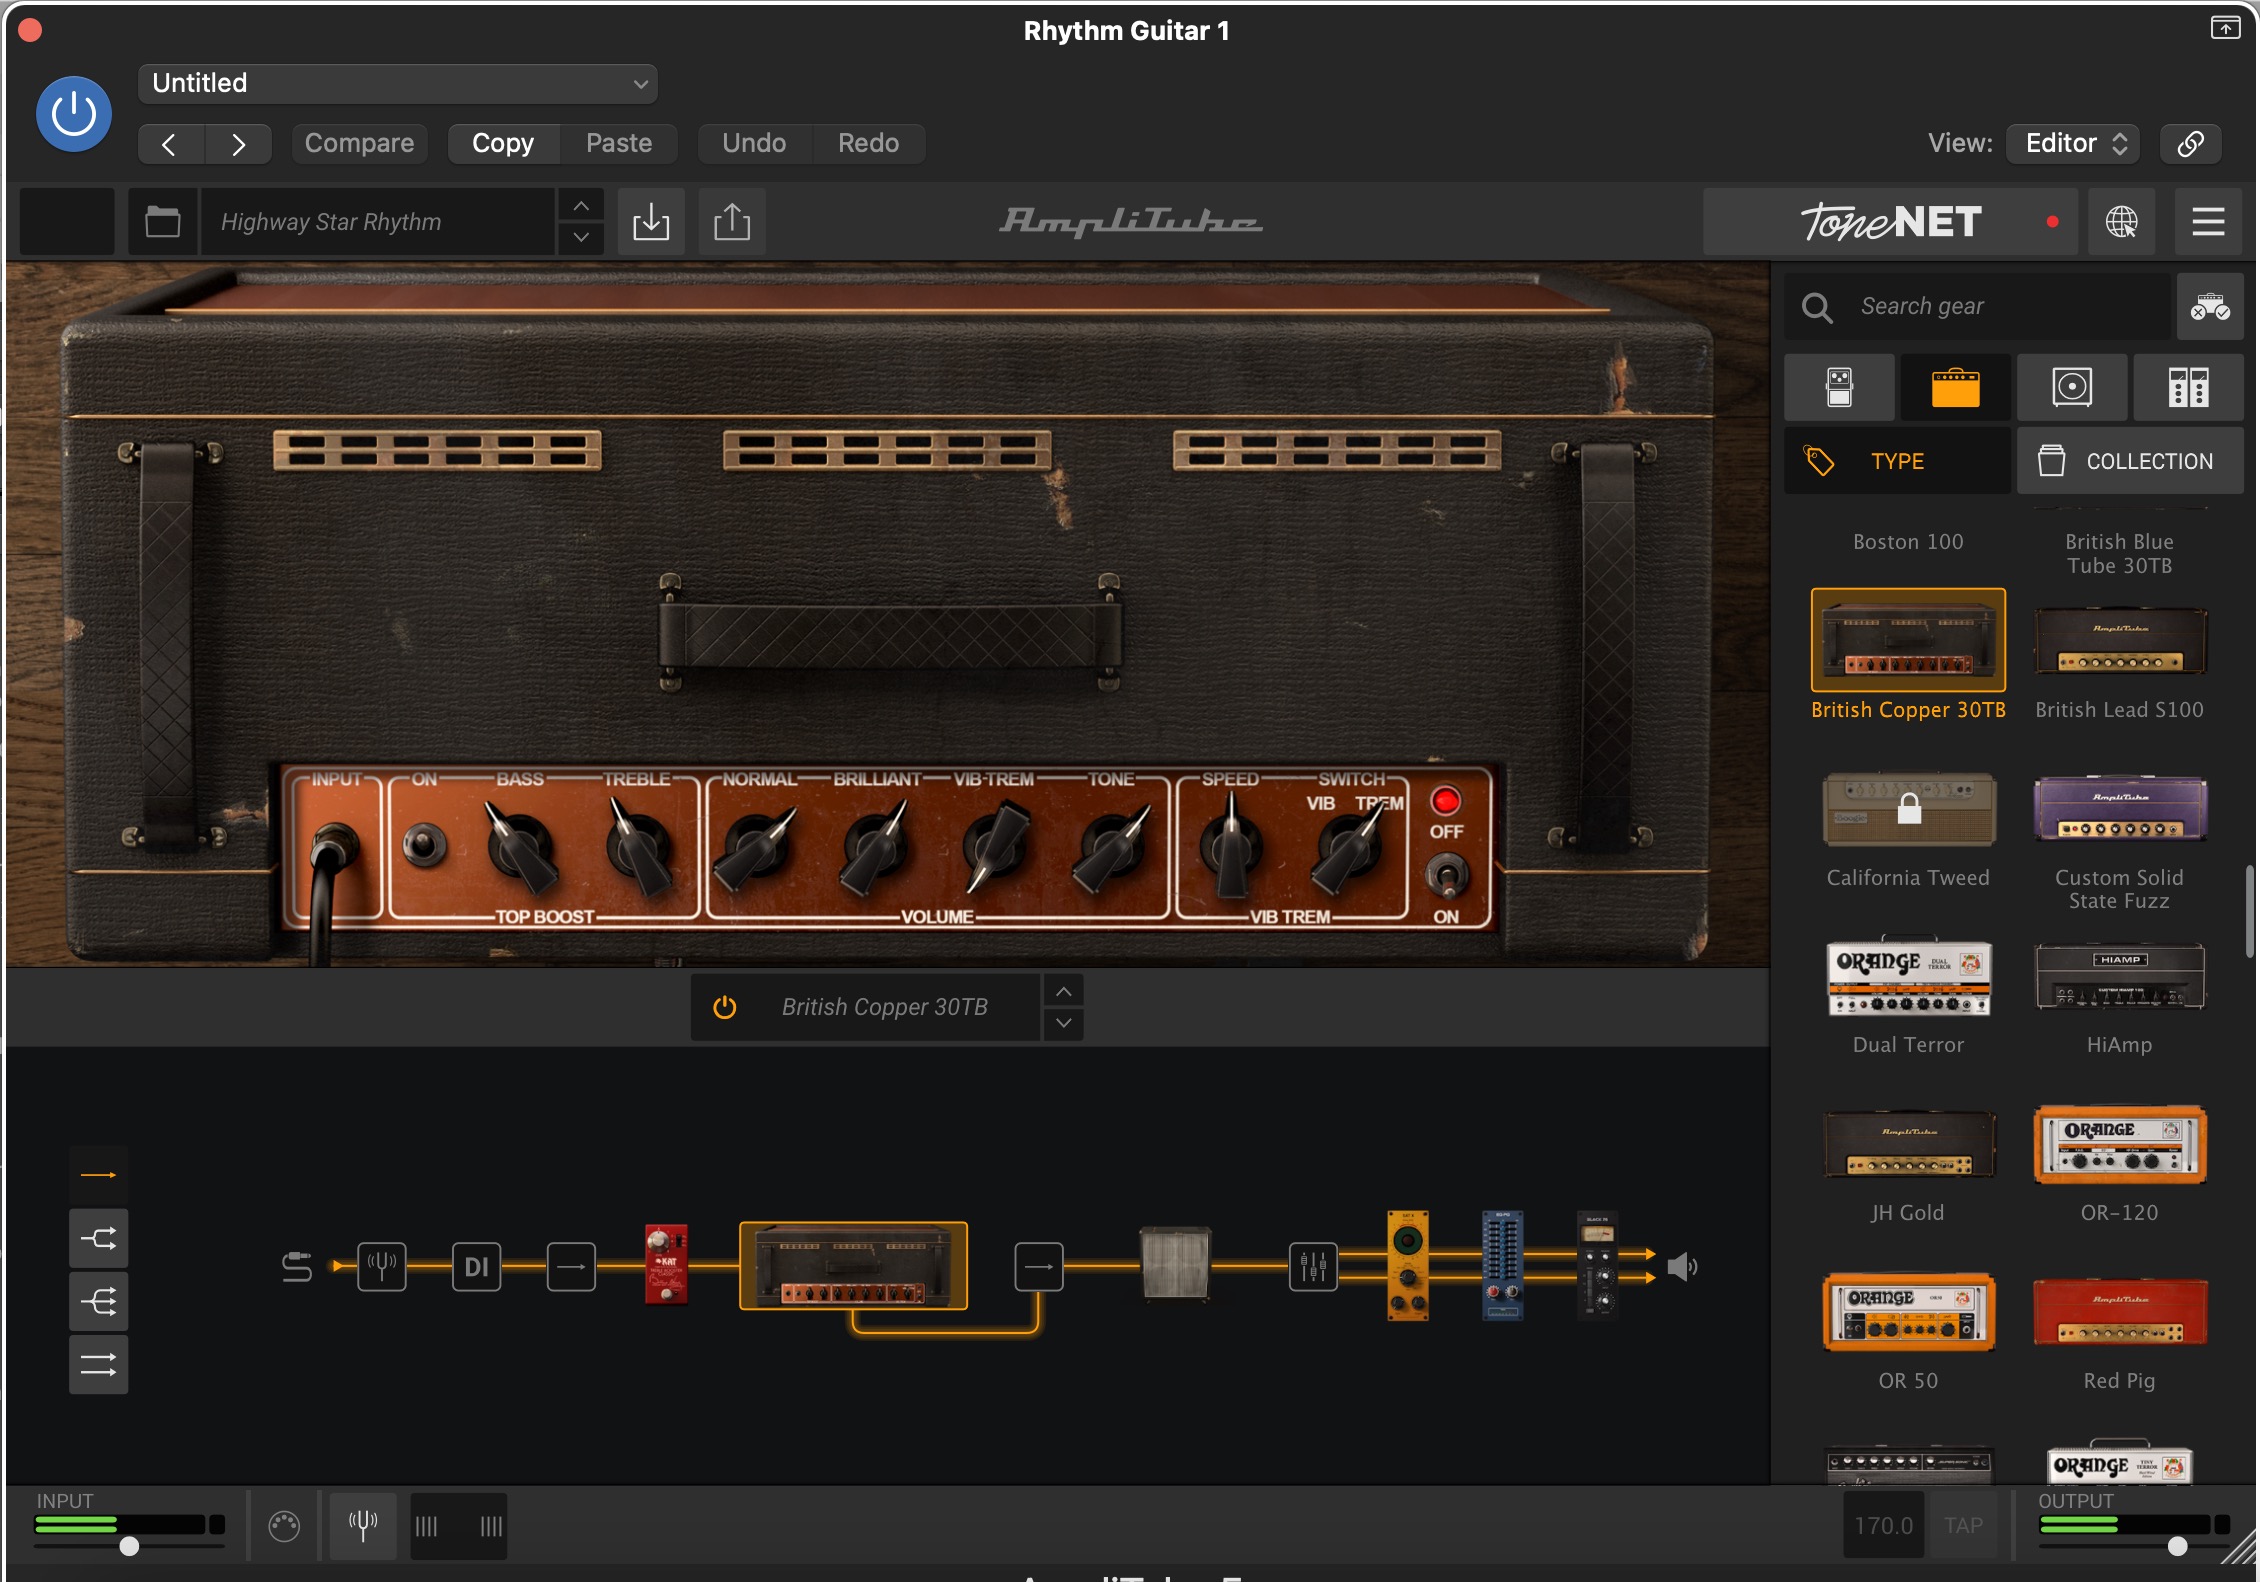Click the Redo button
2260x1582 pixels.
(x=868, y=143)
